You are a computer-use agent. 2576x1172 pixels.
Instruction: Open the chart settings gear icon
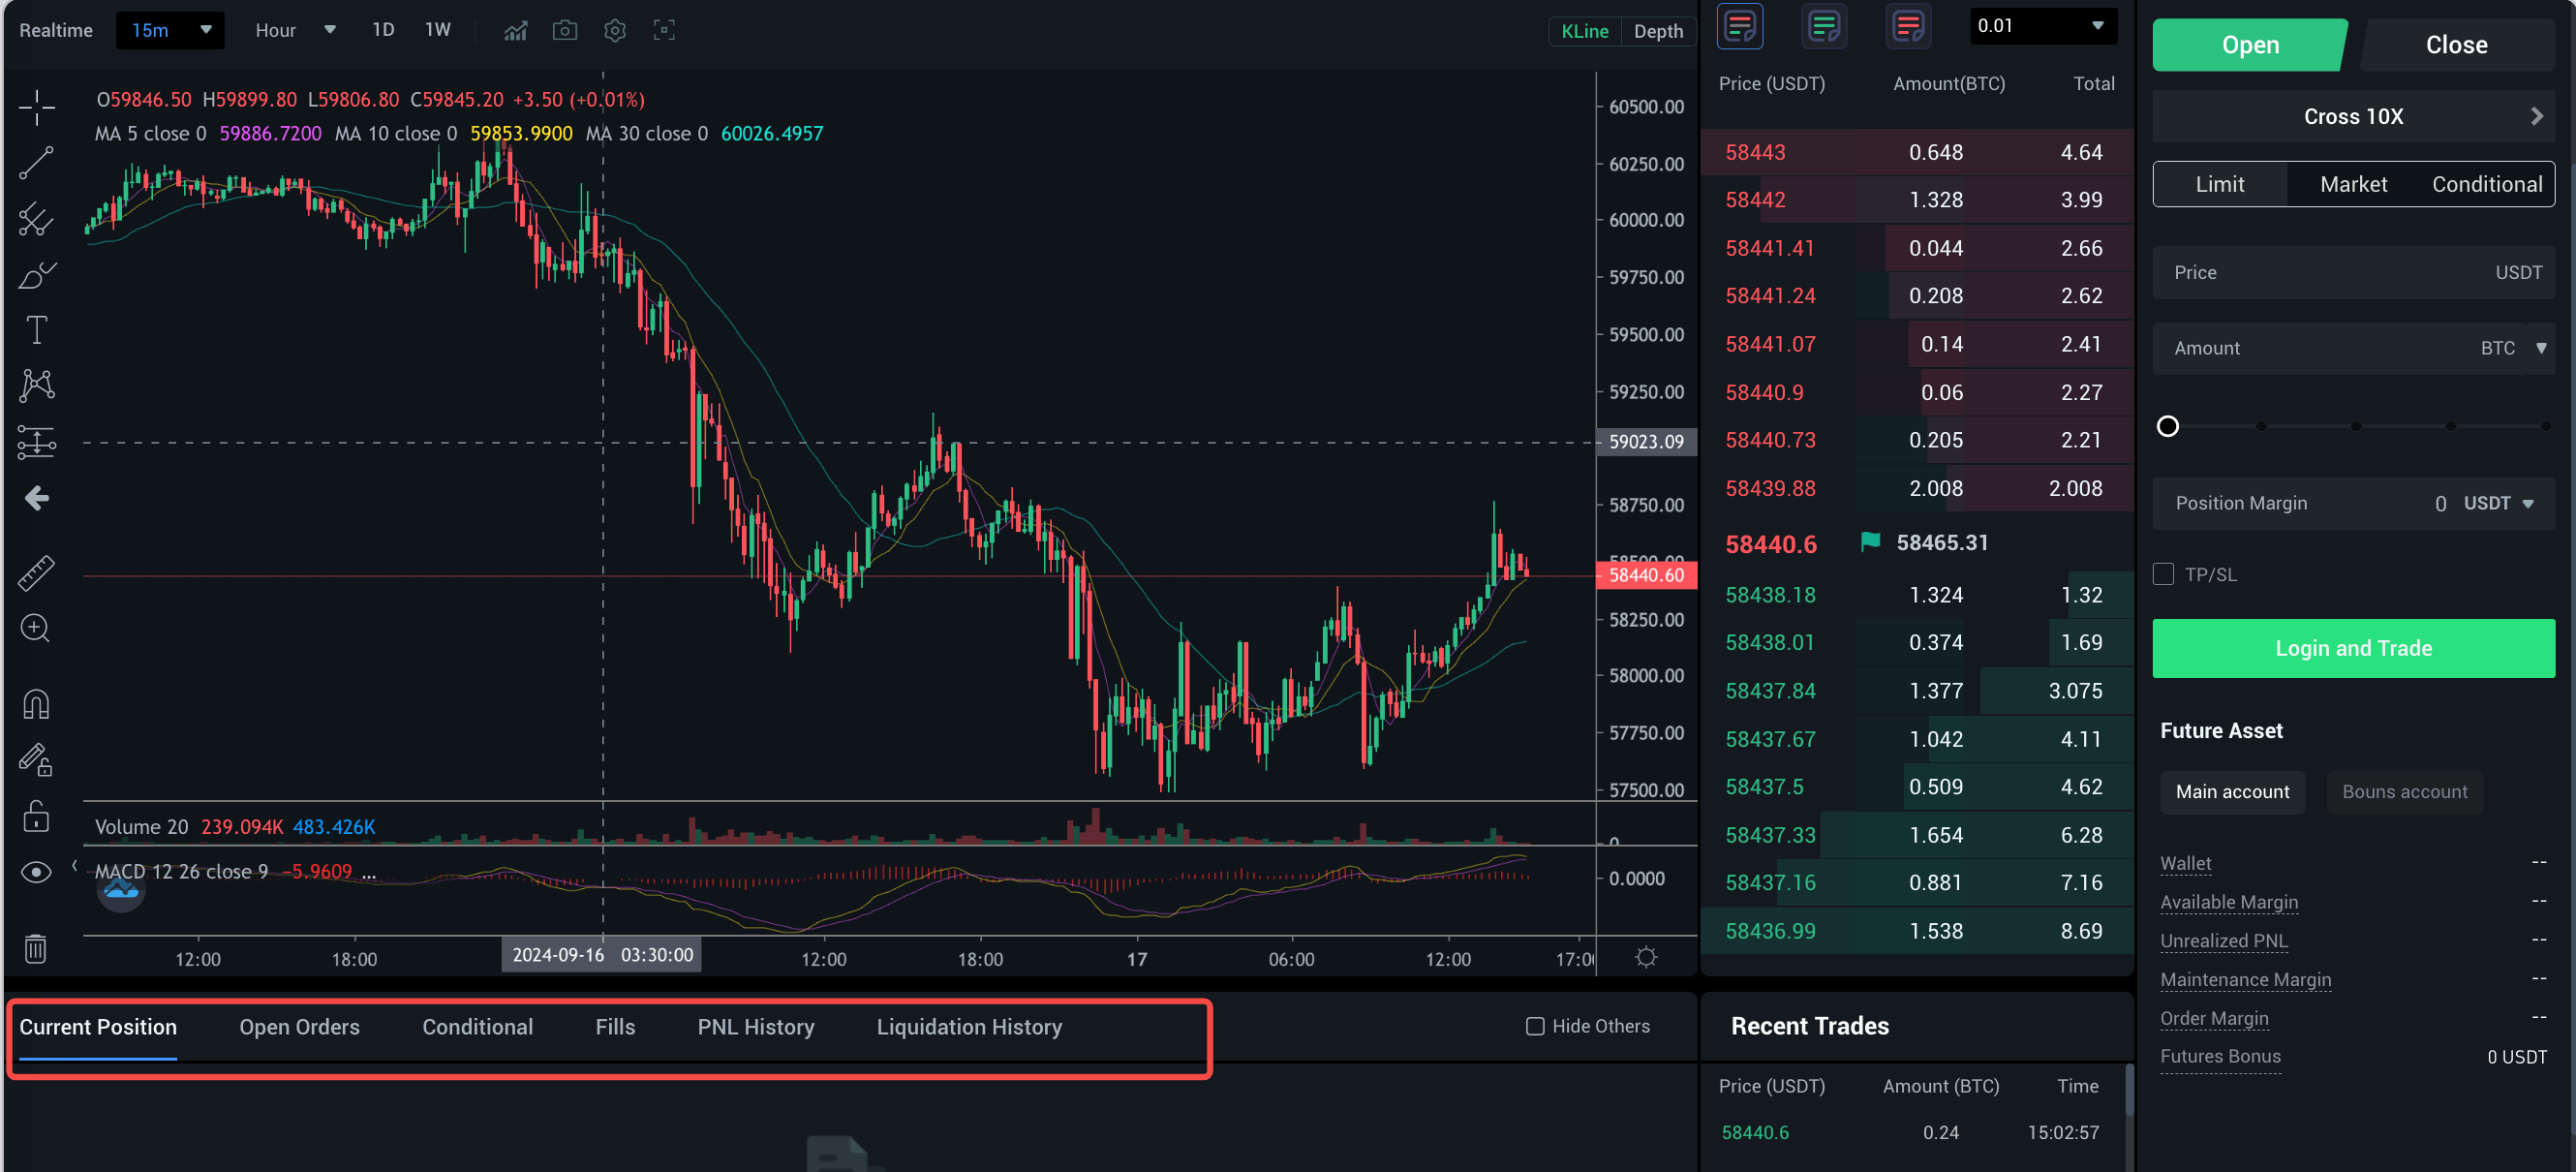point(615,30)
